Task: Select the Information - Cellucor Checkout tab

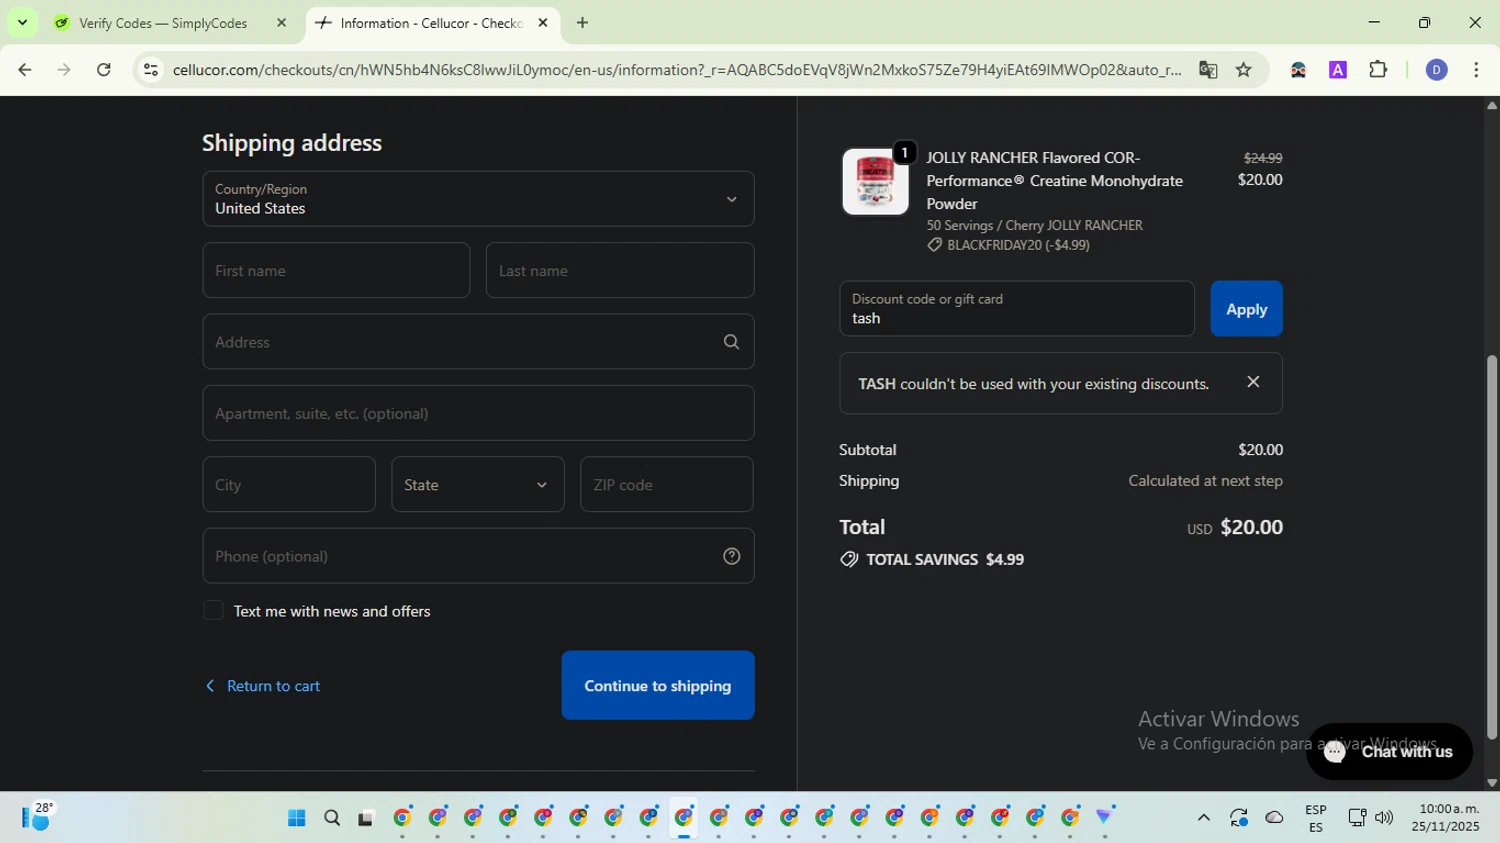Action: point(430,23)
